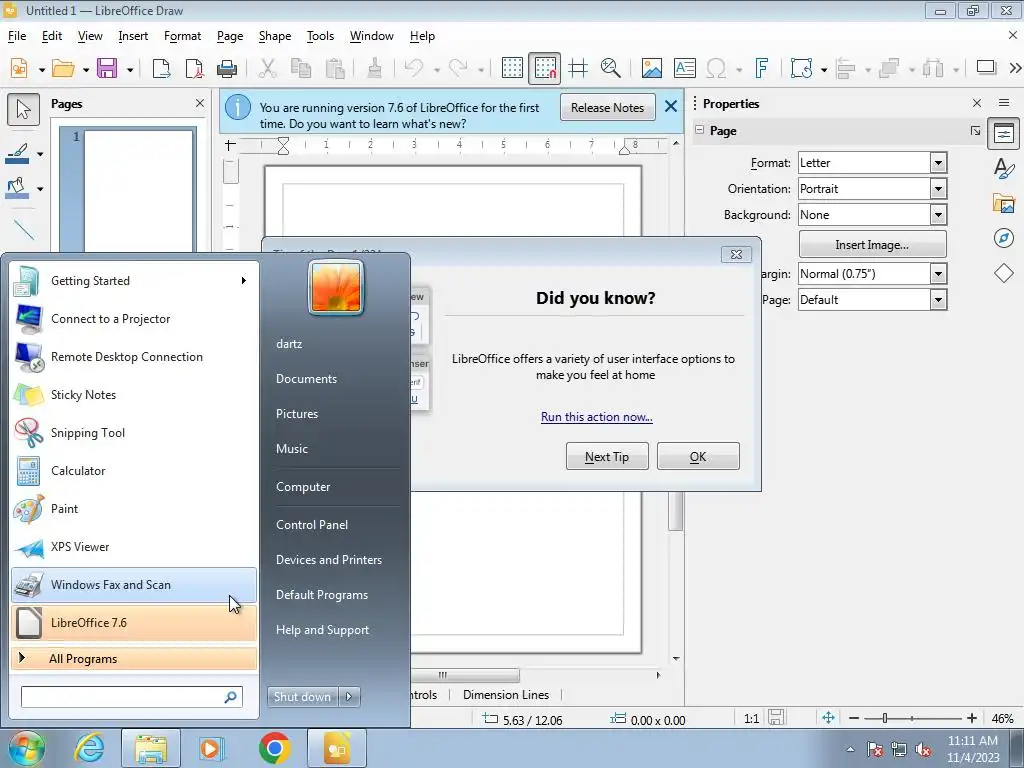The width and height of the screenshot is (1024, 768).
Task: Click the Export toolbar icon
Action: point(161,68)
